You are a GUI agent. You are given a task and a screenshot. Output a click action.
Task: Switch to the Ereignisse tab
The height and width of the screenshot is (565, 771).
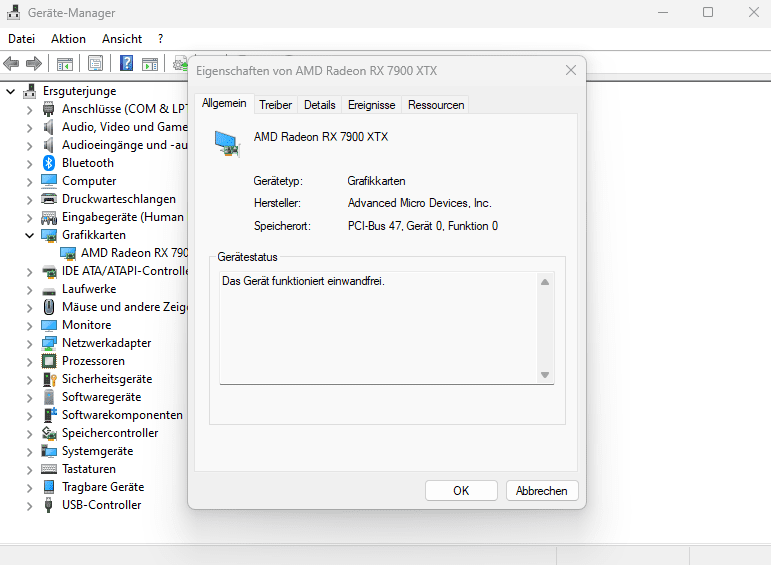372,105
